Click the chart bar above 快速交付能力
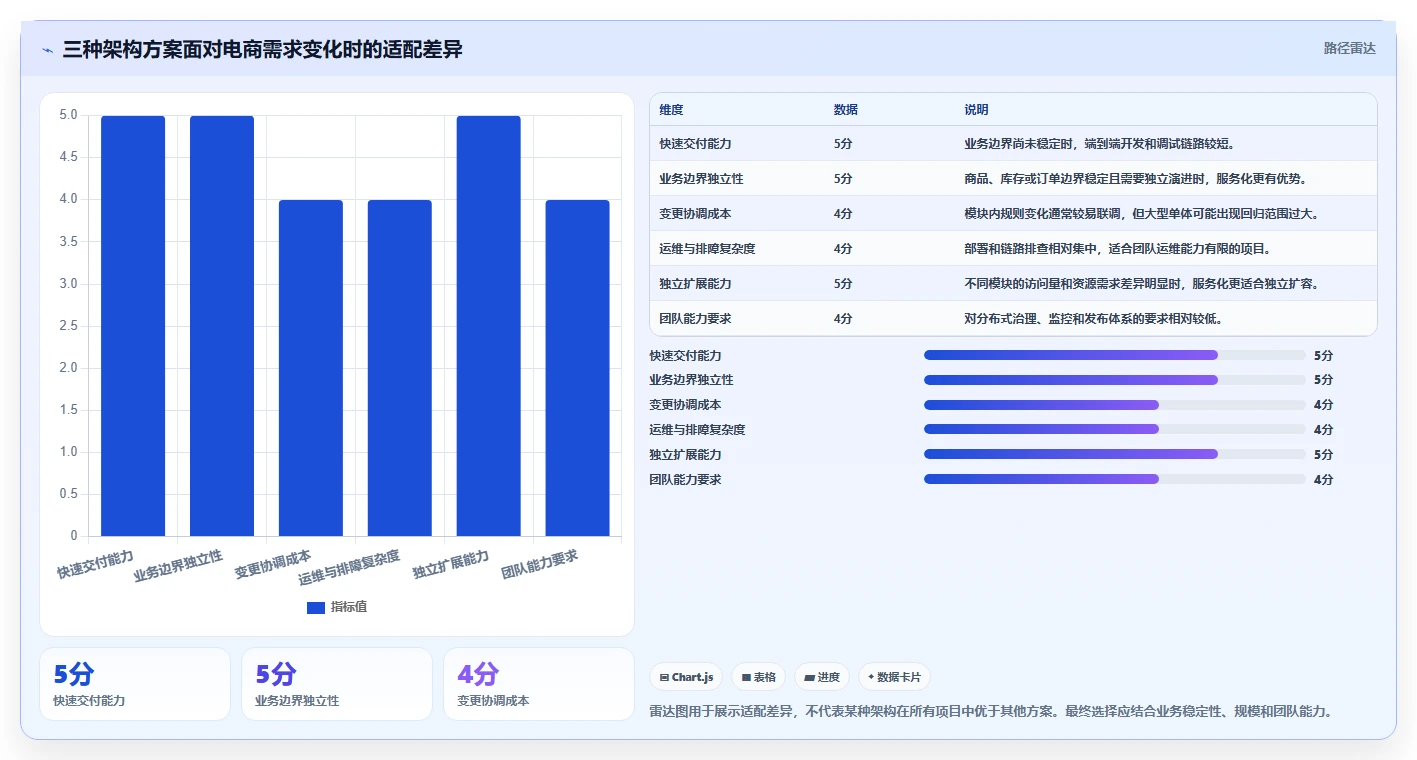The width and height of the screenshot is (1417, 760). tap(133, 326)
